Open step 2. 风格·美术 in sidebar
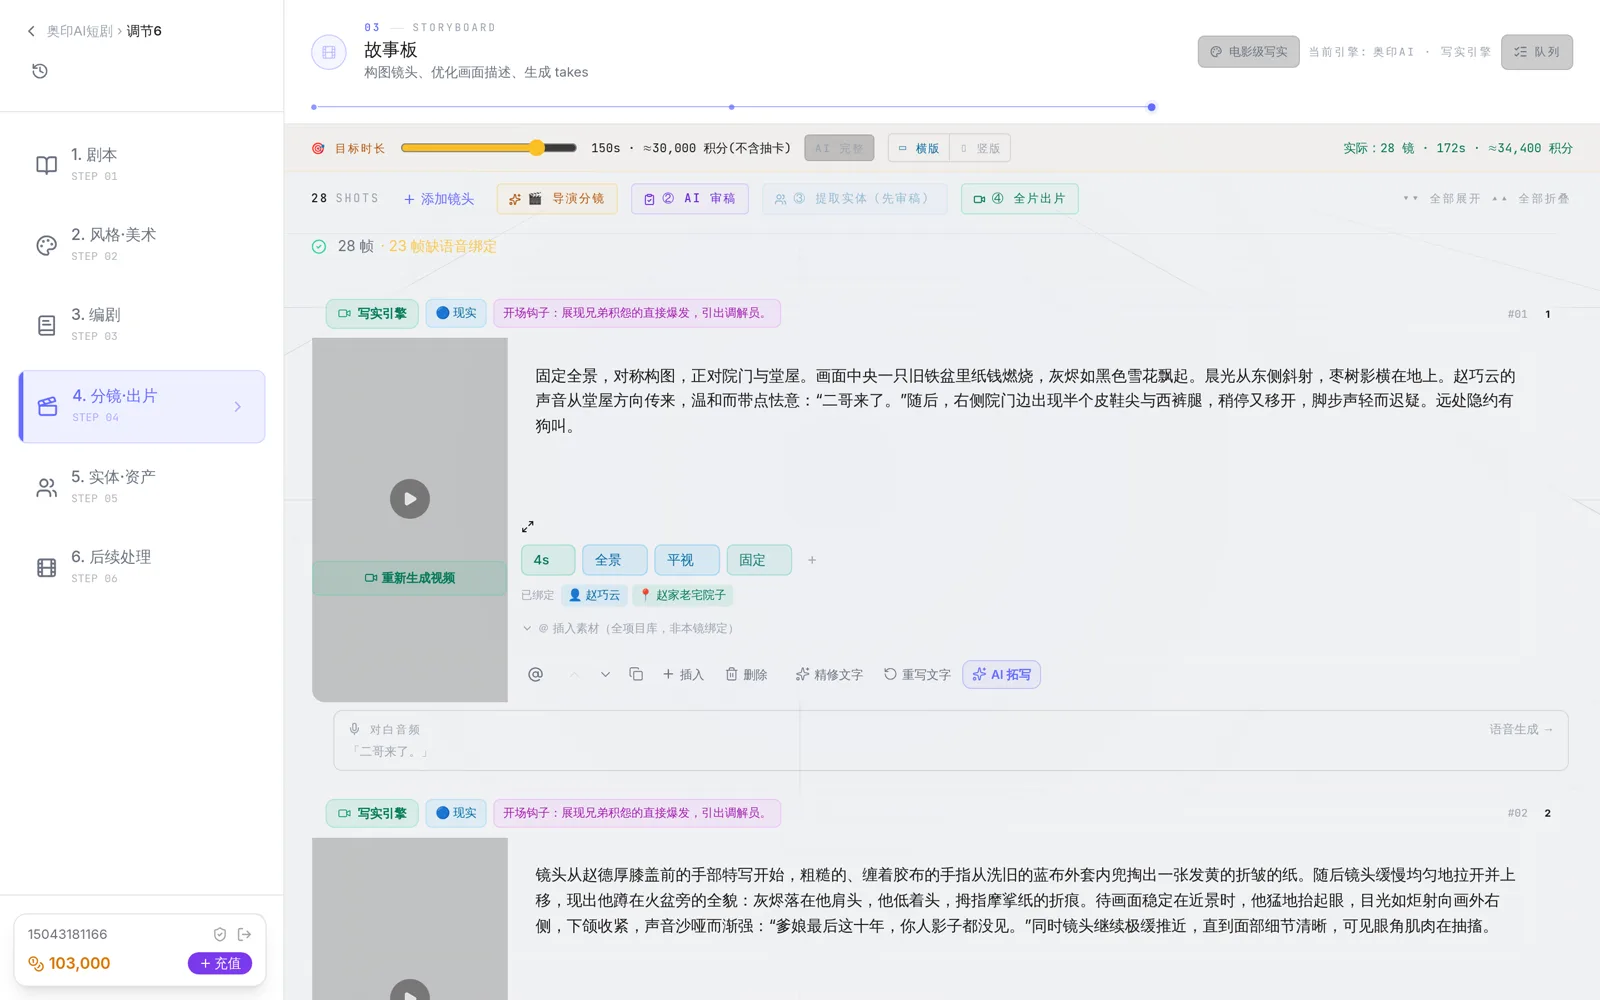1600x1000 pixels. (x=142, y=244)
